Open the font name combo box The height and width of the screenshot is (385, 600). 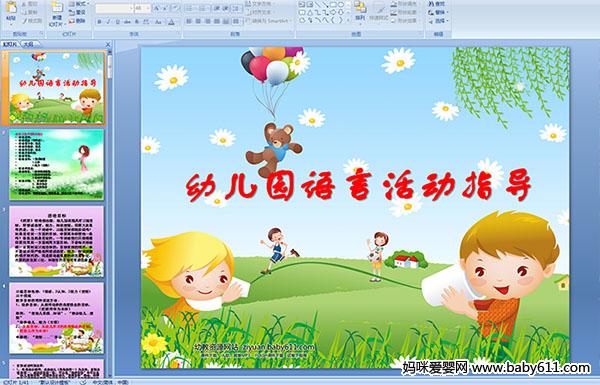pyautogui.click(x=114, y=8)
